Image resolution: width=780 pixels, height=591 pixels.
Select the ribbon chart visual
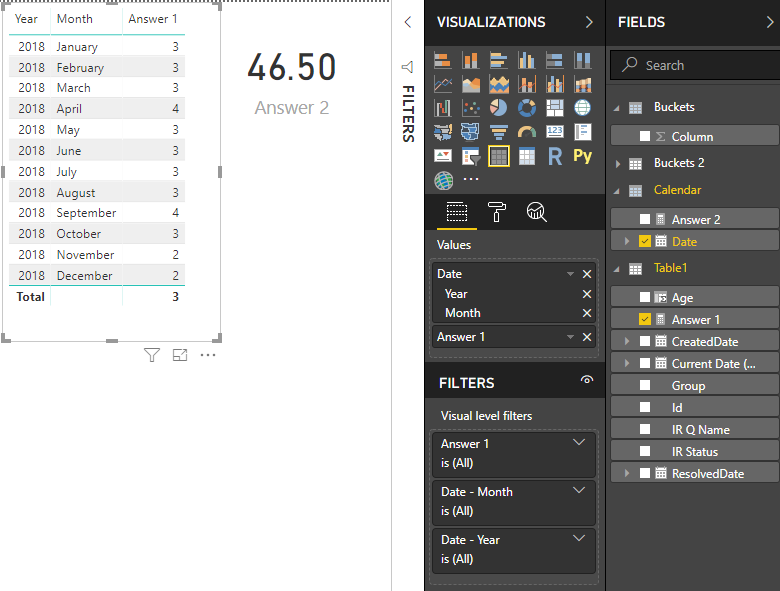point(583,84)
